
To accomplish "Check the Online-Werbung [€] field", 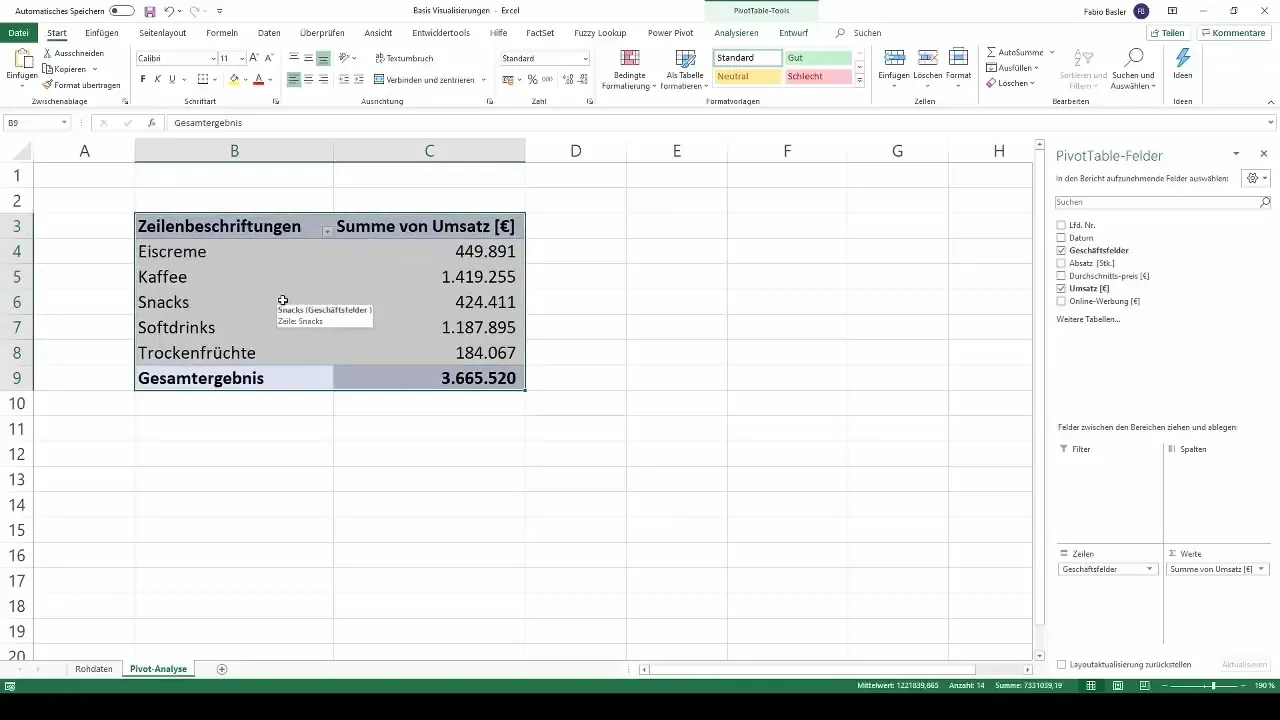I will coord(1062,301).
